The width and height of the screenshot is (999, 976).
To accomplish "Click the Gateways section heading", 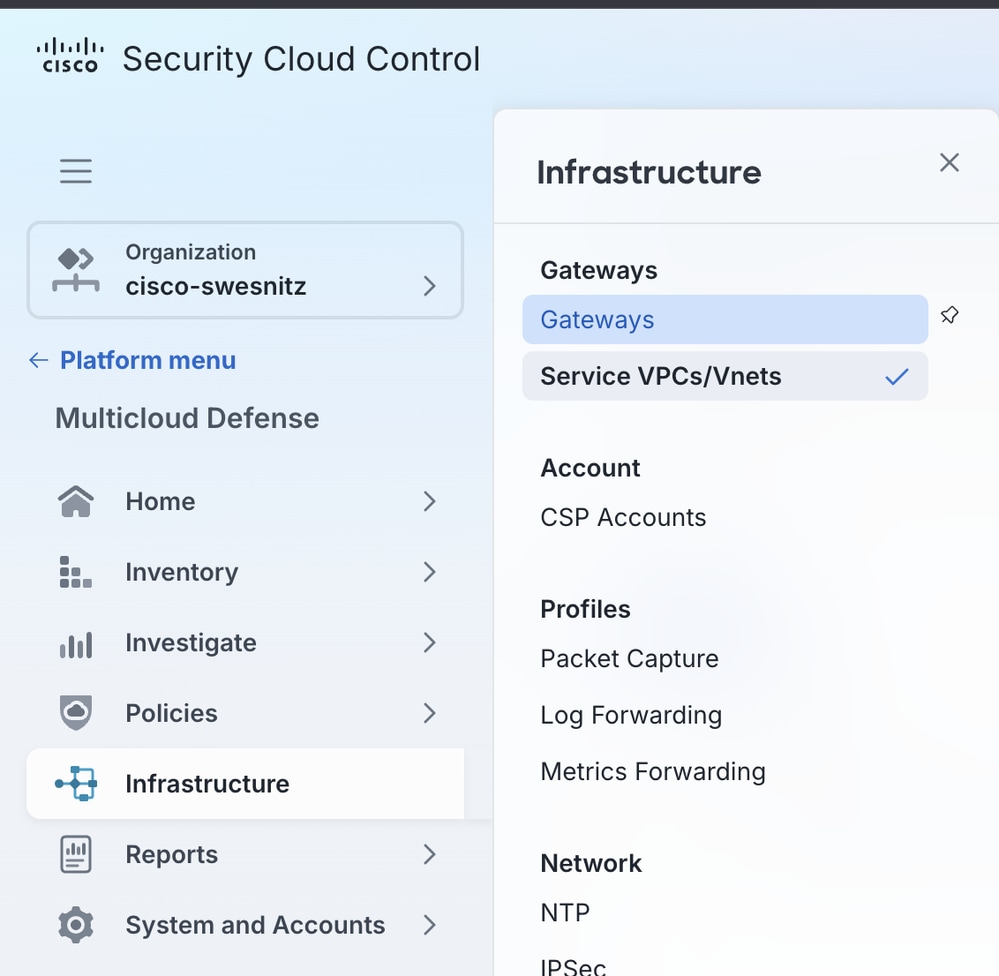I will coord(599,271).
